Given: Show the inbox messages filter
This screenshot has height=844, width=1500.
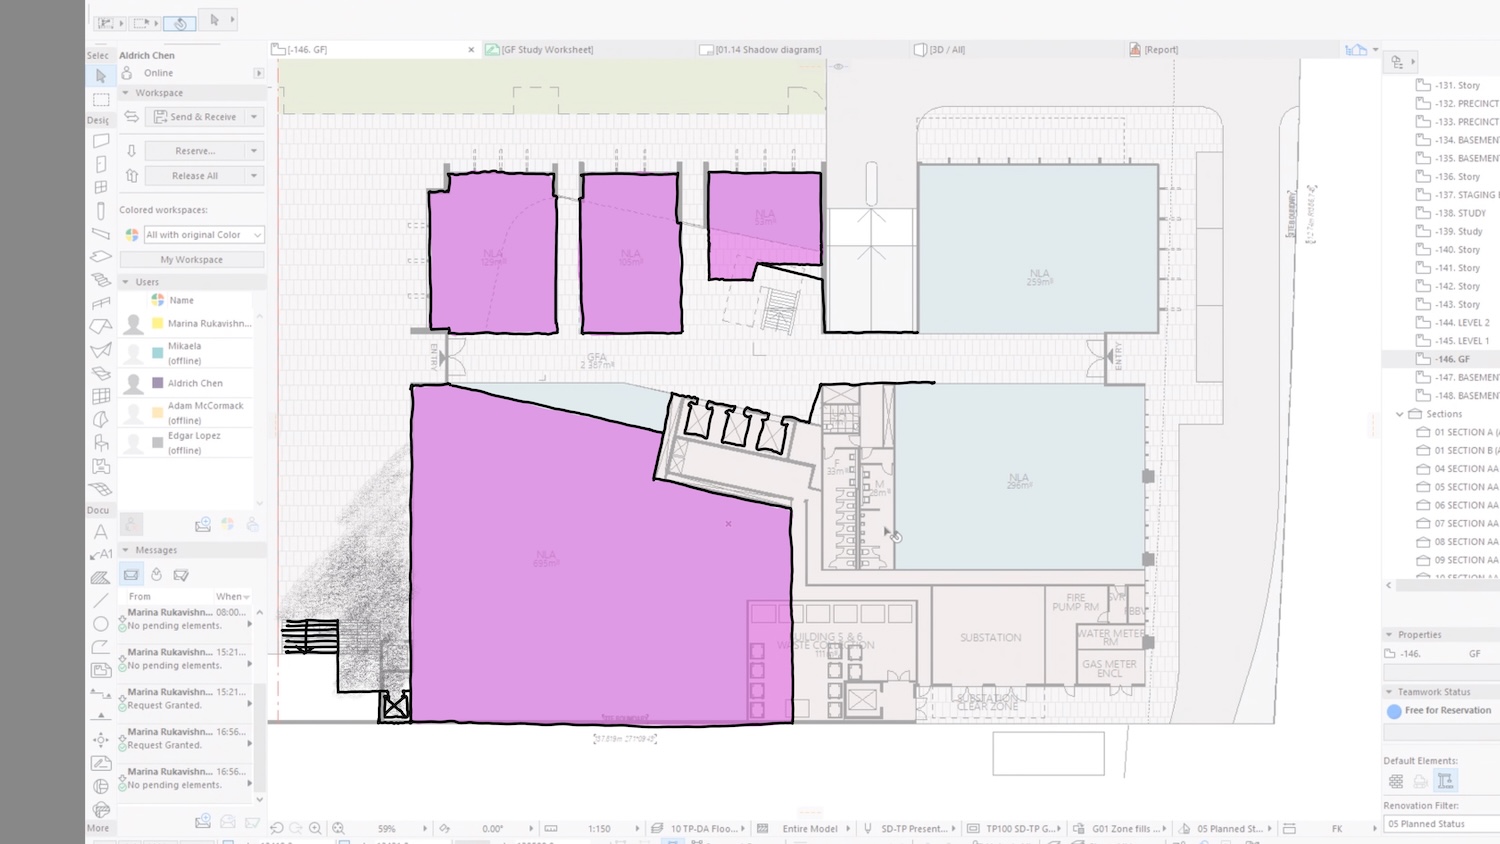Looking at the screenshot, I should [x=131, y=575].
